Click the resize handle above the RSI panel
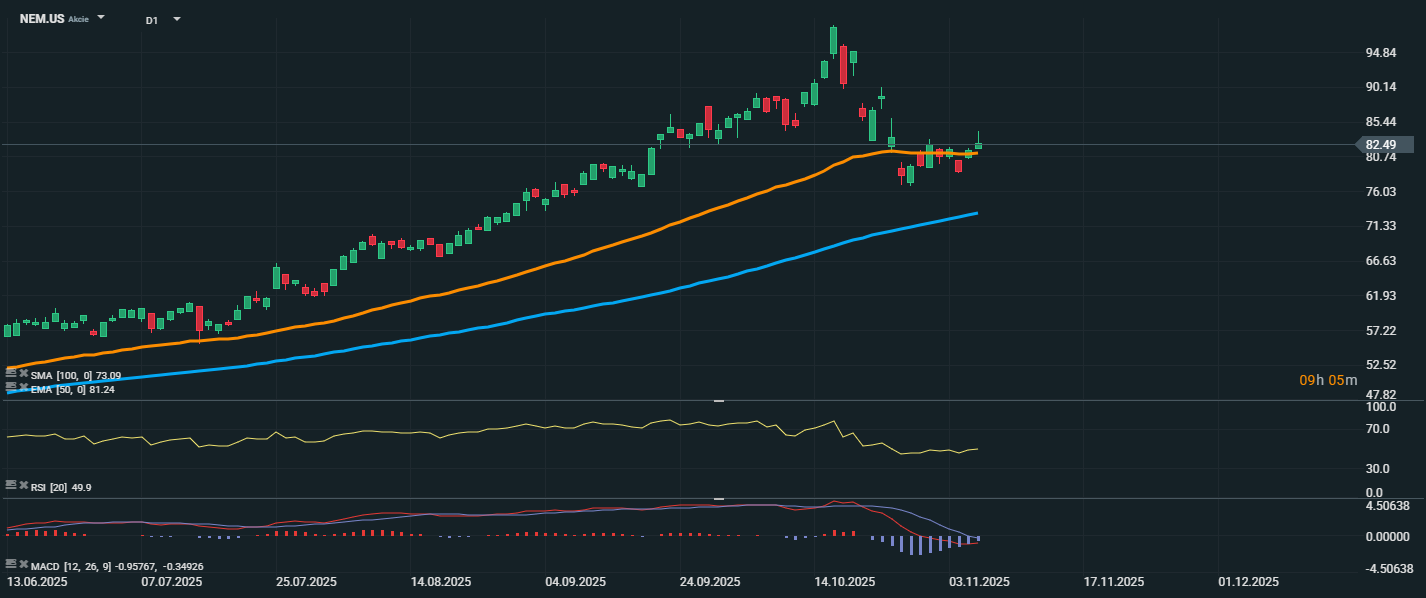This screenshot has width=1426, height=598. click(x=718, y=401)
